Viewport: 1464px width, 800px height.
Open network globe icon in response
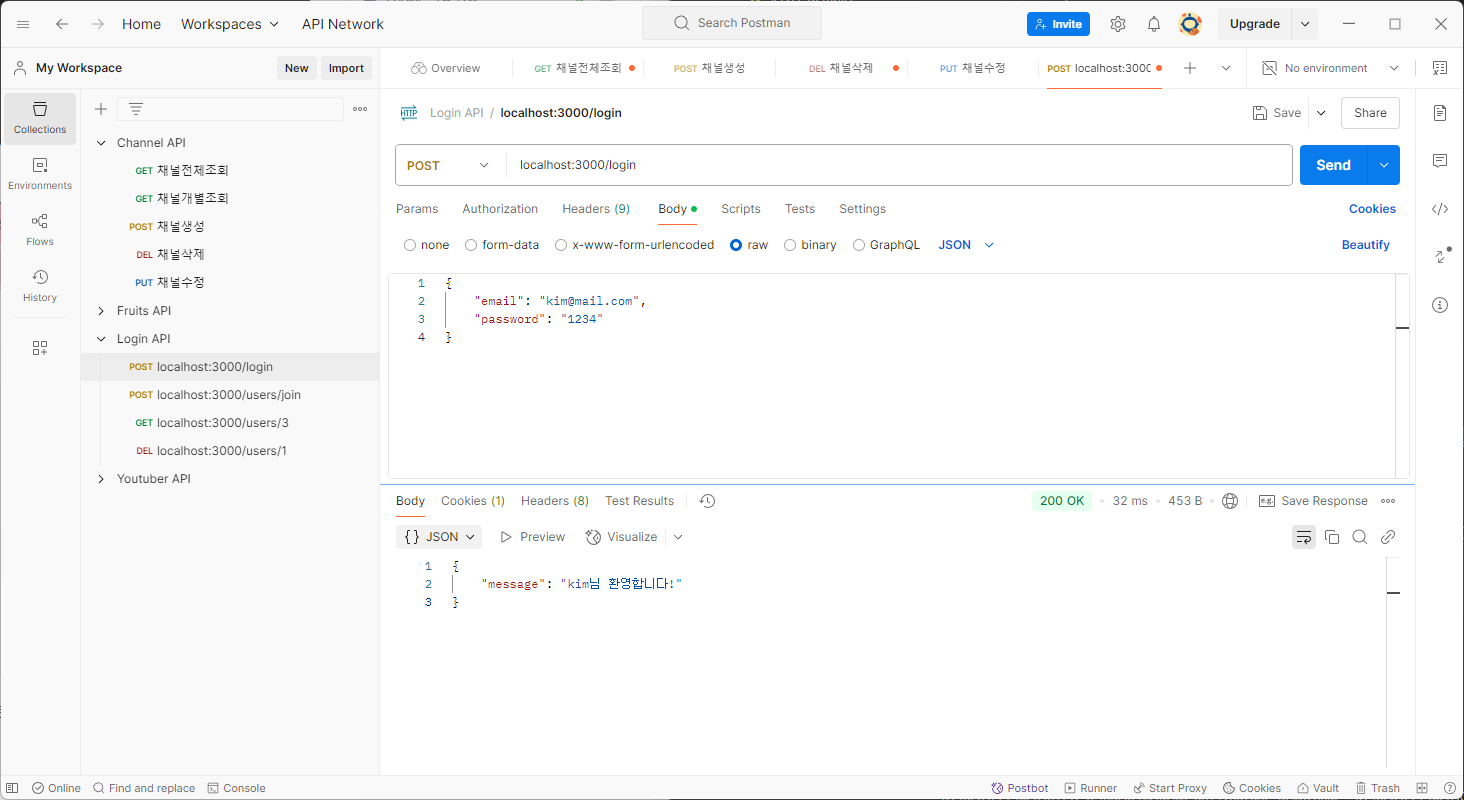[1230, 501]
